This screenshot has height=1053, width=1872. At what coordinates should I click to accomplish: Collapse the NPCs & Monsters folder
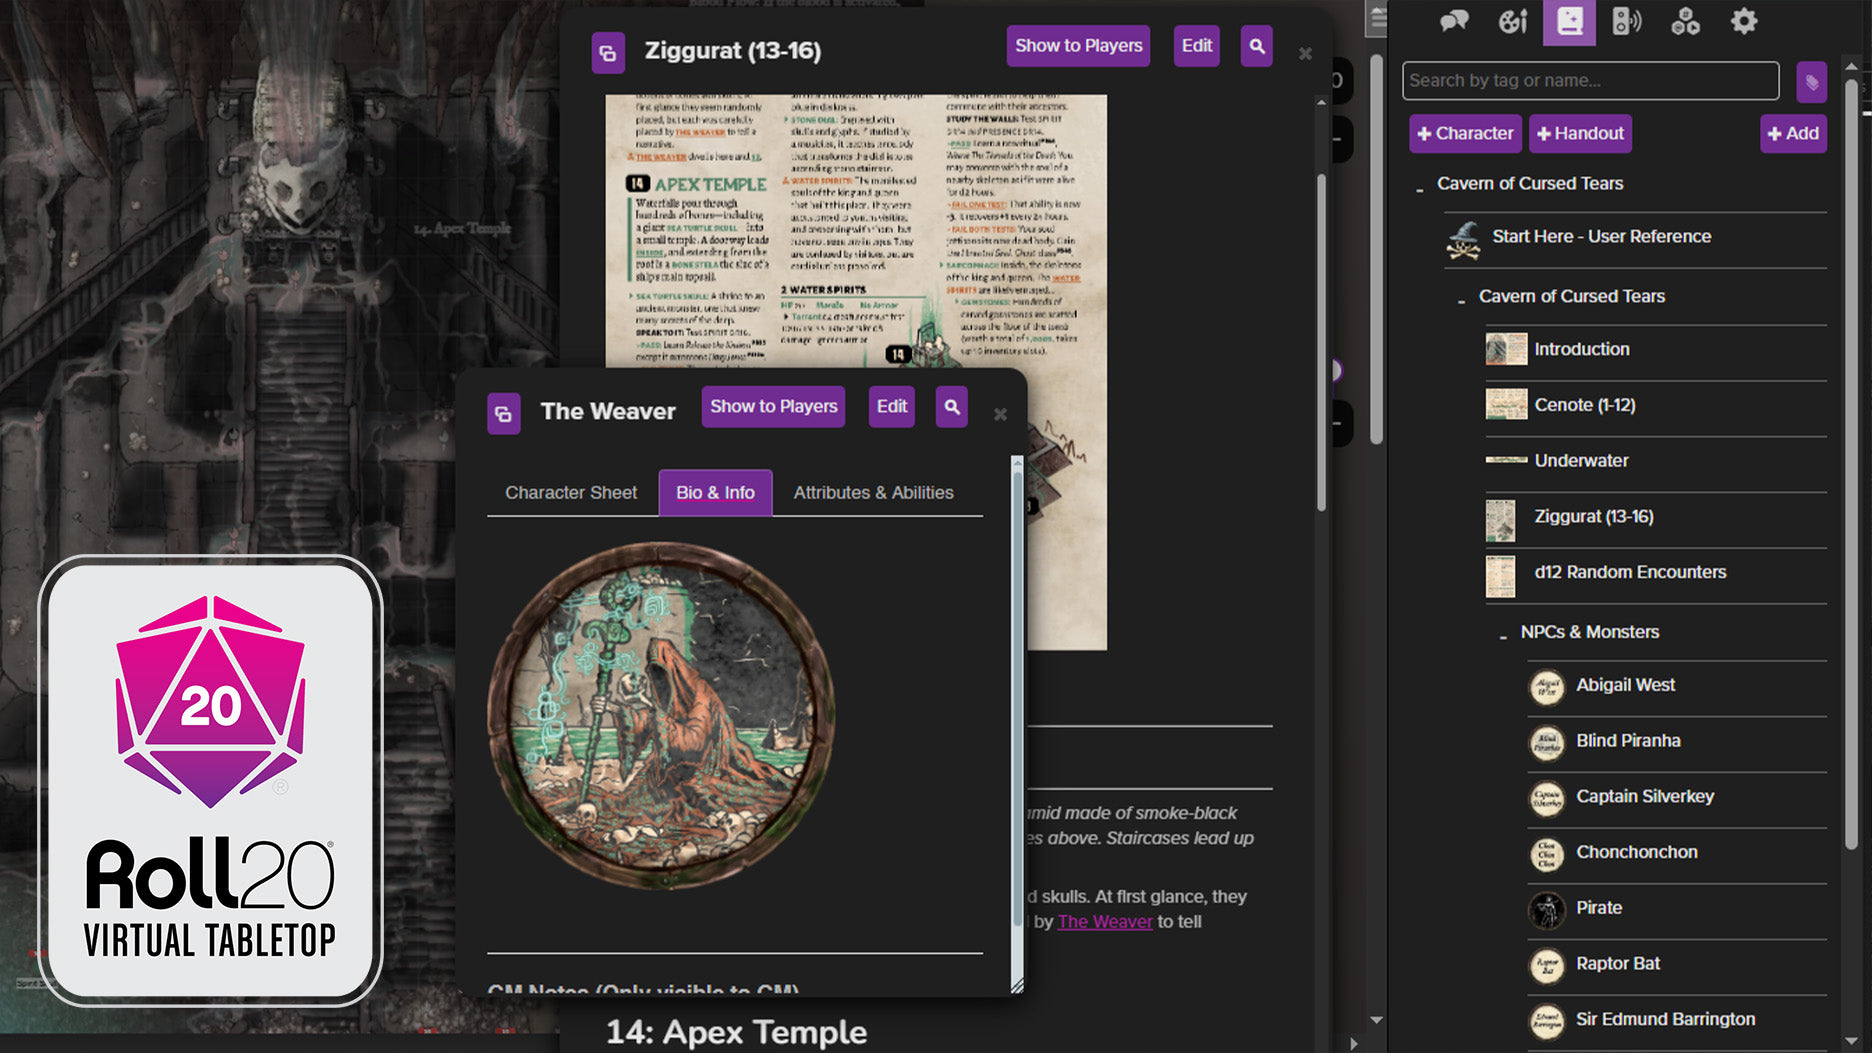pyautogui.click(x=1503, y=635)
